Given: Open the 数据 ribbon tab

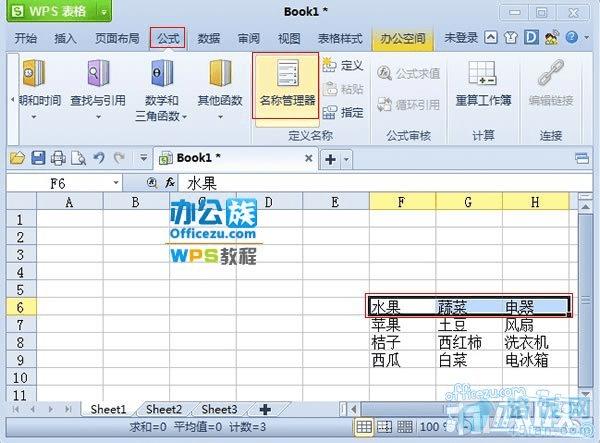Looking at the screenshot, I should point(209,38).
